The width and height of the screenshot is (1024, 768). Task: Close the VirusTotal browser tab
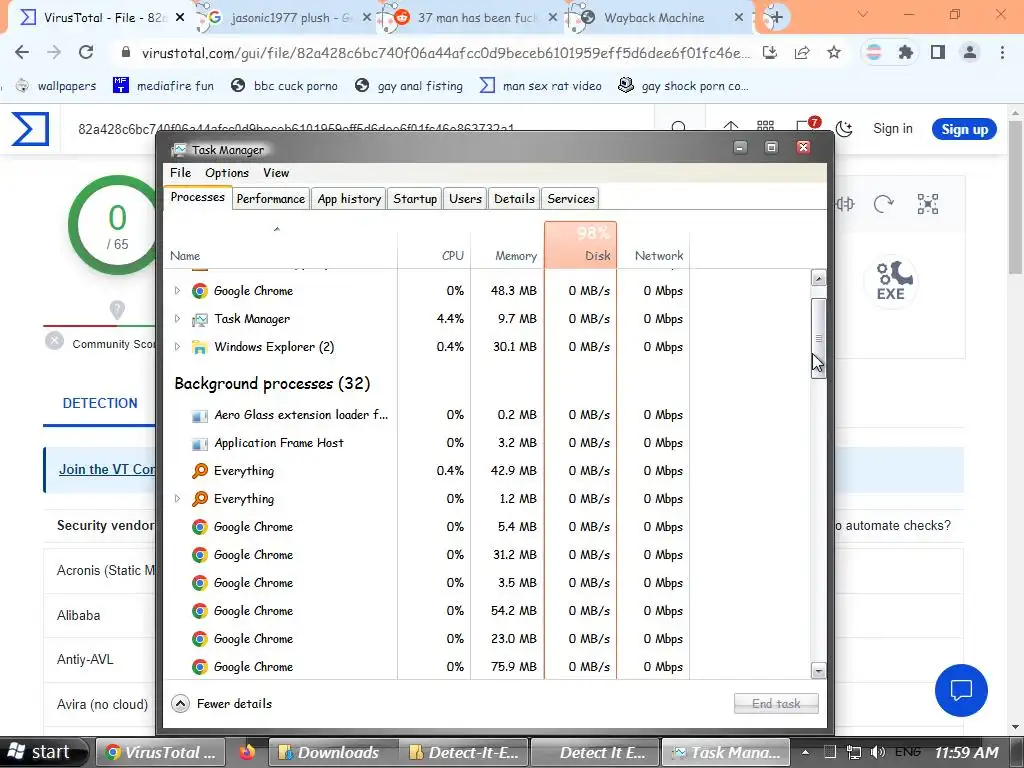click(180, 18)
